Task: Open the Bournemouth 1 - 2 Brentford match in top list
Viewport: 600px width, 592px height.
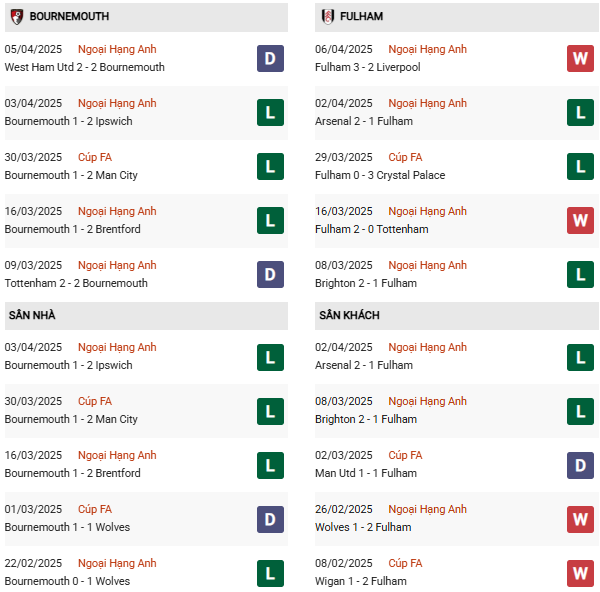Action: tap(72, 229)
